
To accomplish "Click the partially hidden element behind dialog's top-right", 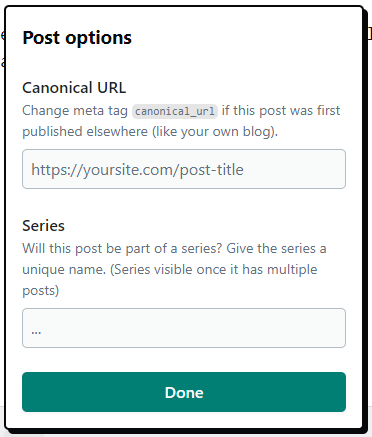I will coord(368,34).
